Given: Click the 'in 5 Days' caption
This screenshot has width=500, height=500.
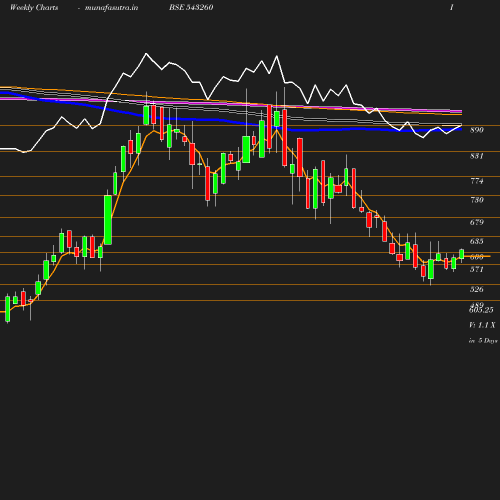Looking at the screenshot, I should (483, 341).
